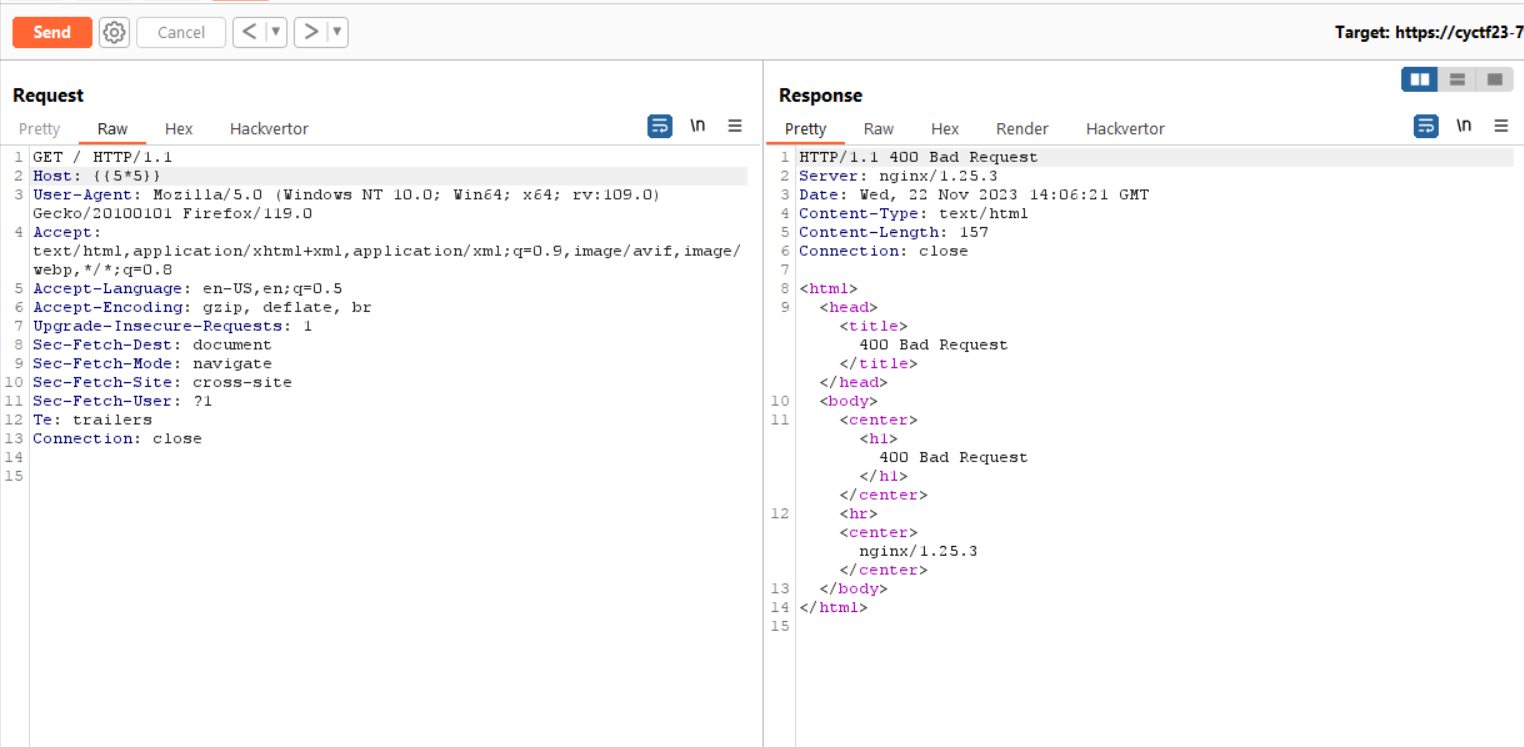Click the Te: trailers line
Screen dimensions: 1524x747
click(92, 420)
